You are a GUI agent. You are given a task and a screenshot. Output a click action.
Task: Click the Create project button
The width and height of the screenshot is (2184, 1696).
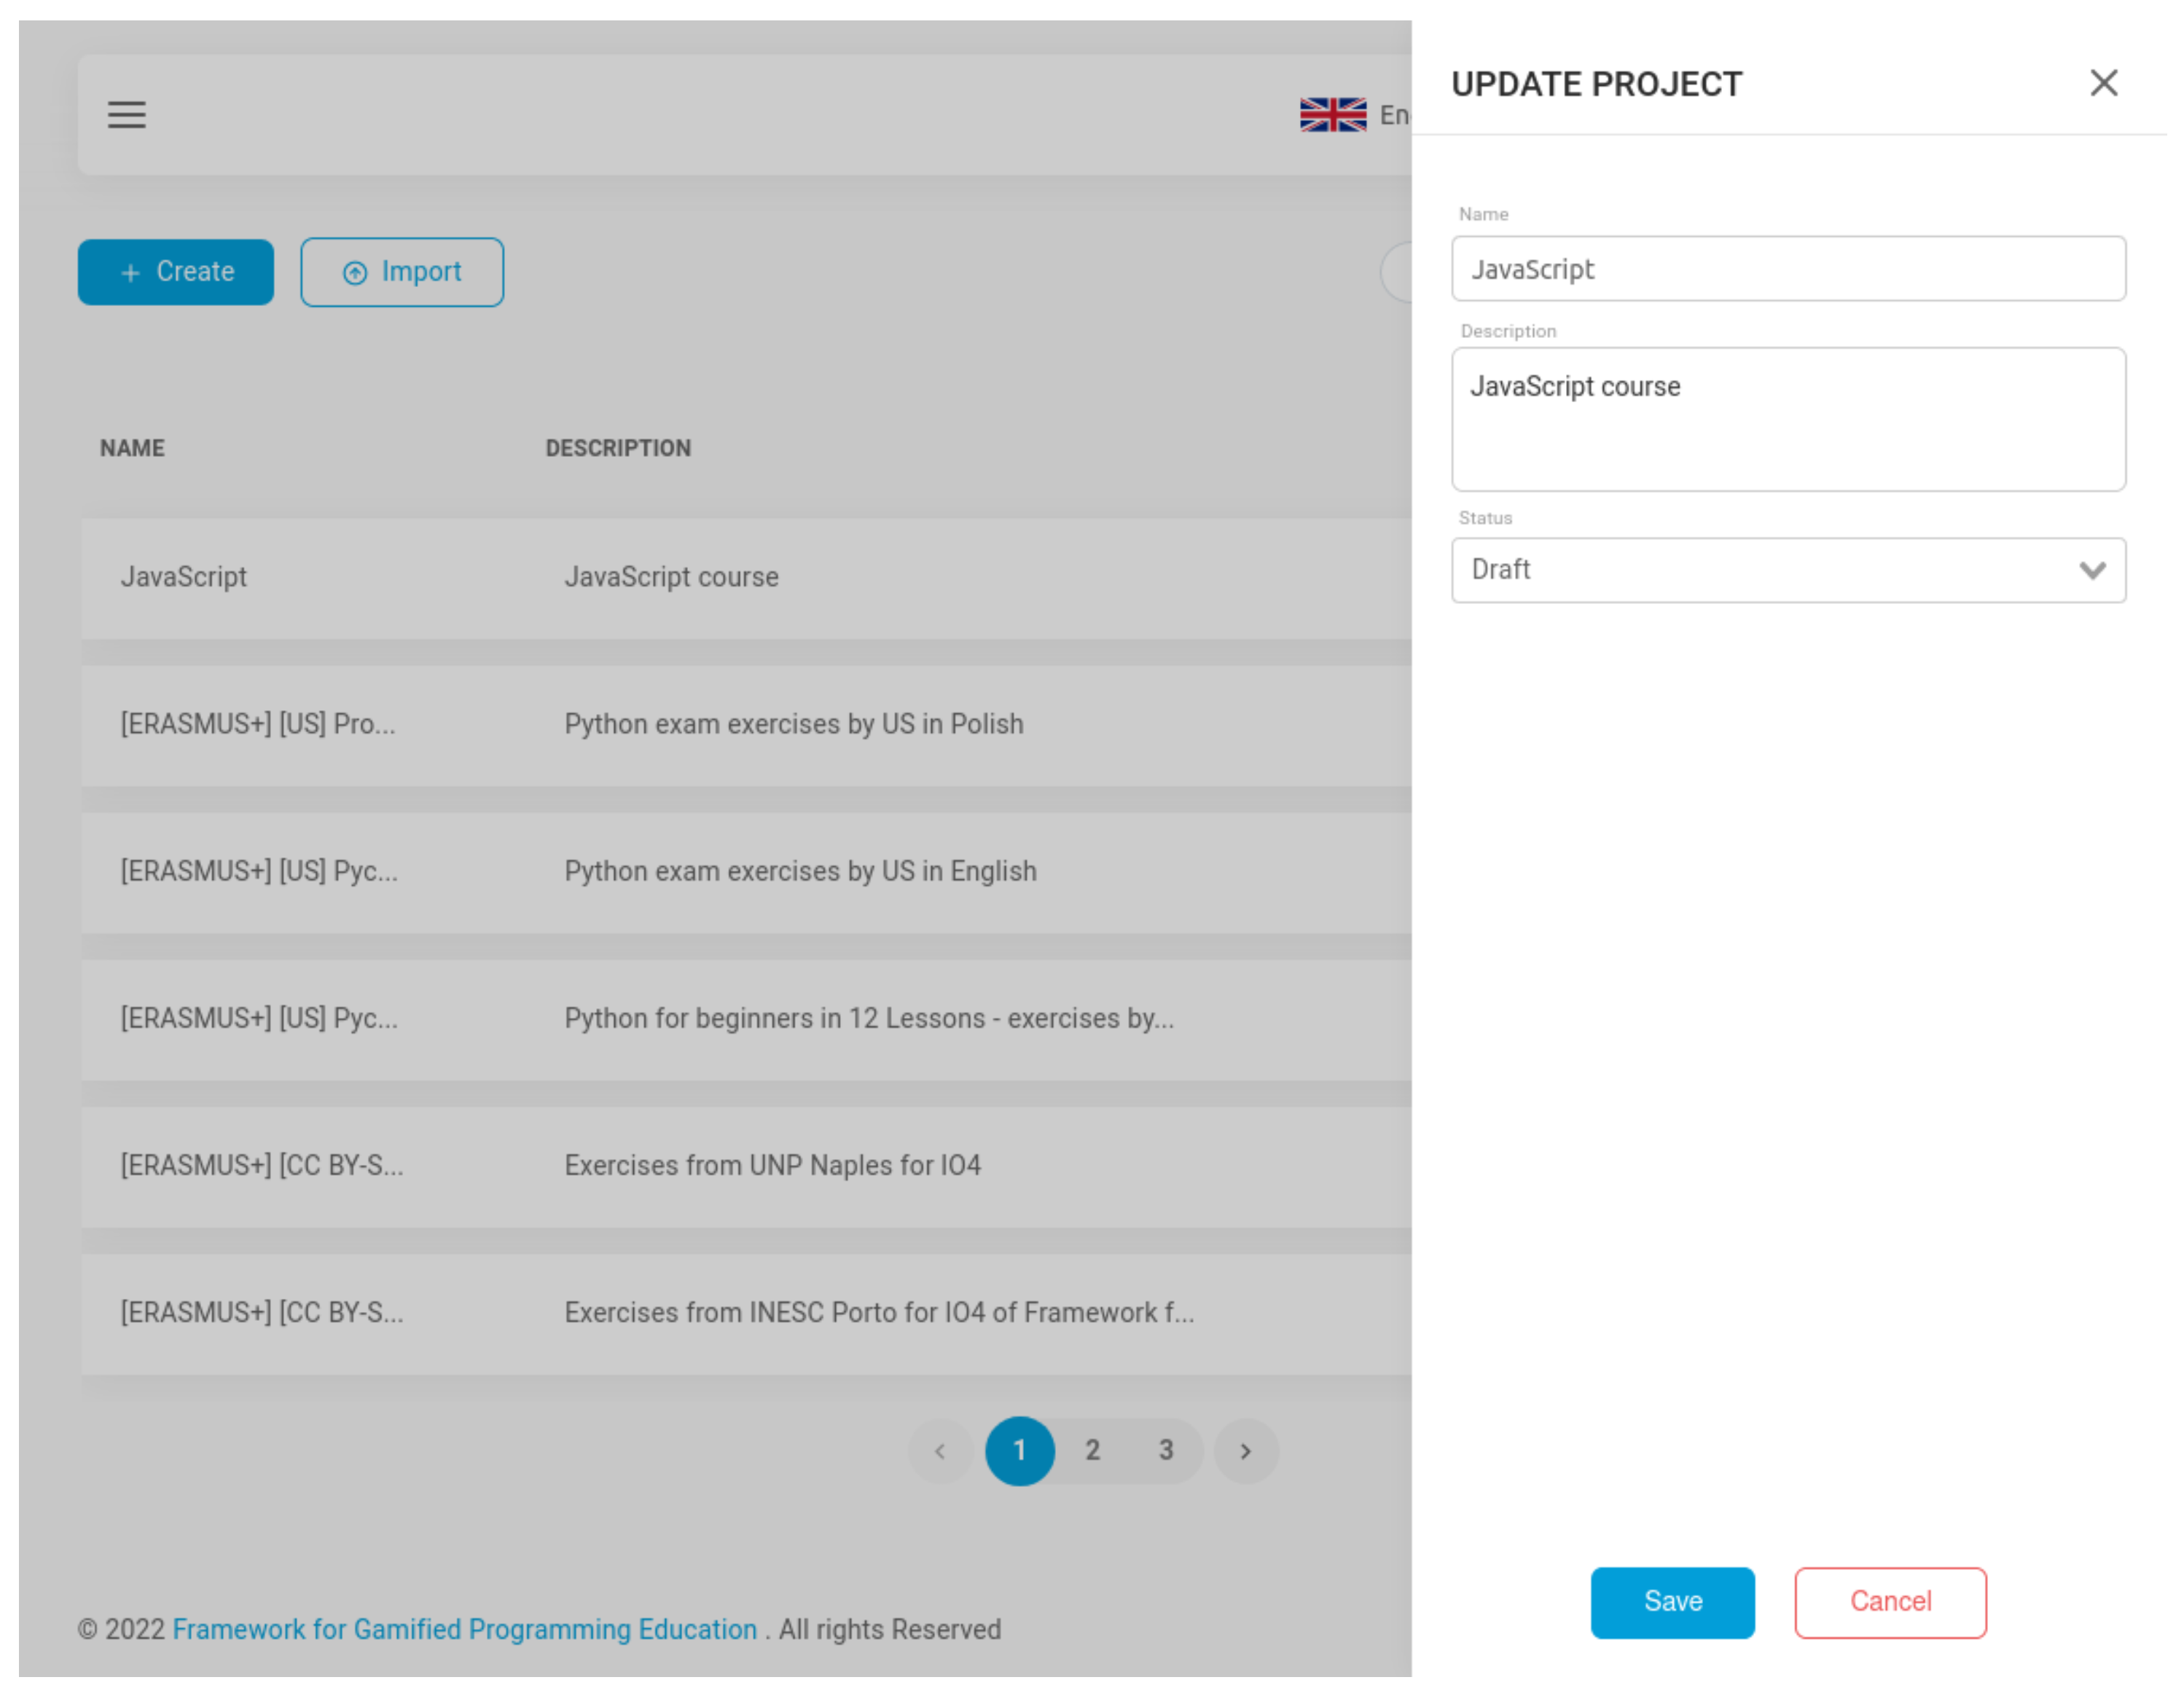176,273
